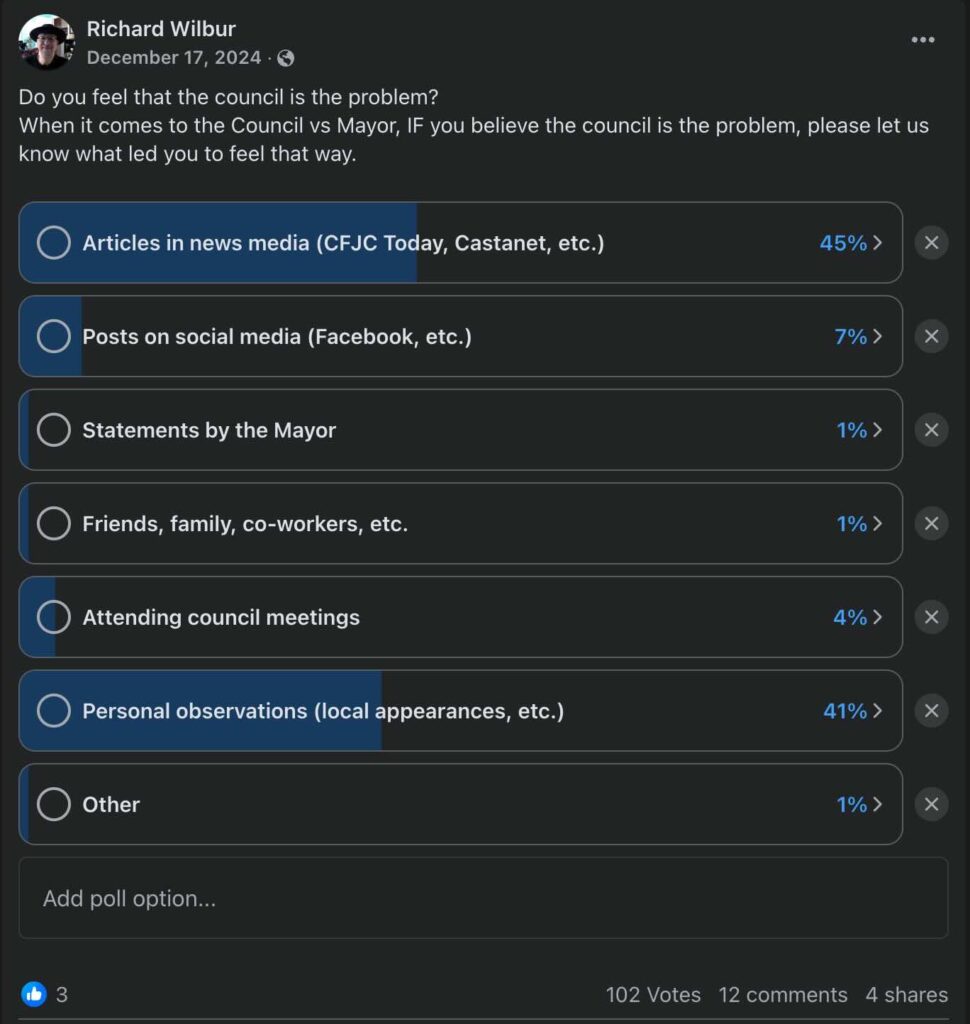This screenshot has height=1024, width=970.
Task: Click the globe public visibility icon
Action: point(286,58)
